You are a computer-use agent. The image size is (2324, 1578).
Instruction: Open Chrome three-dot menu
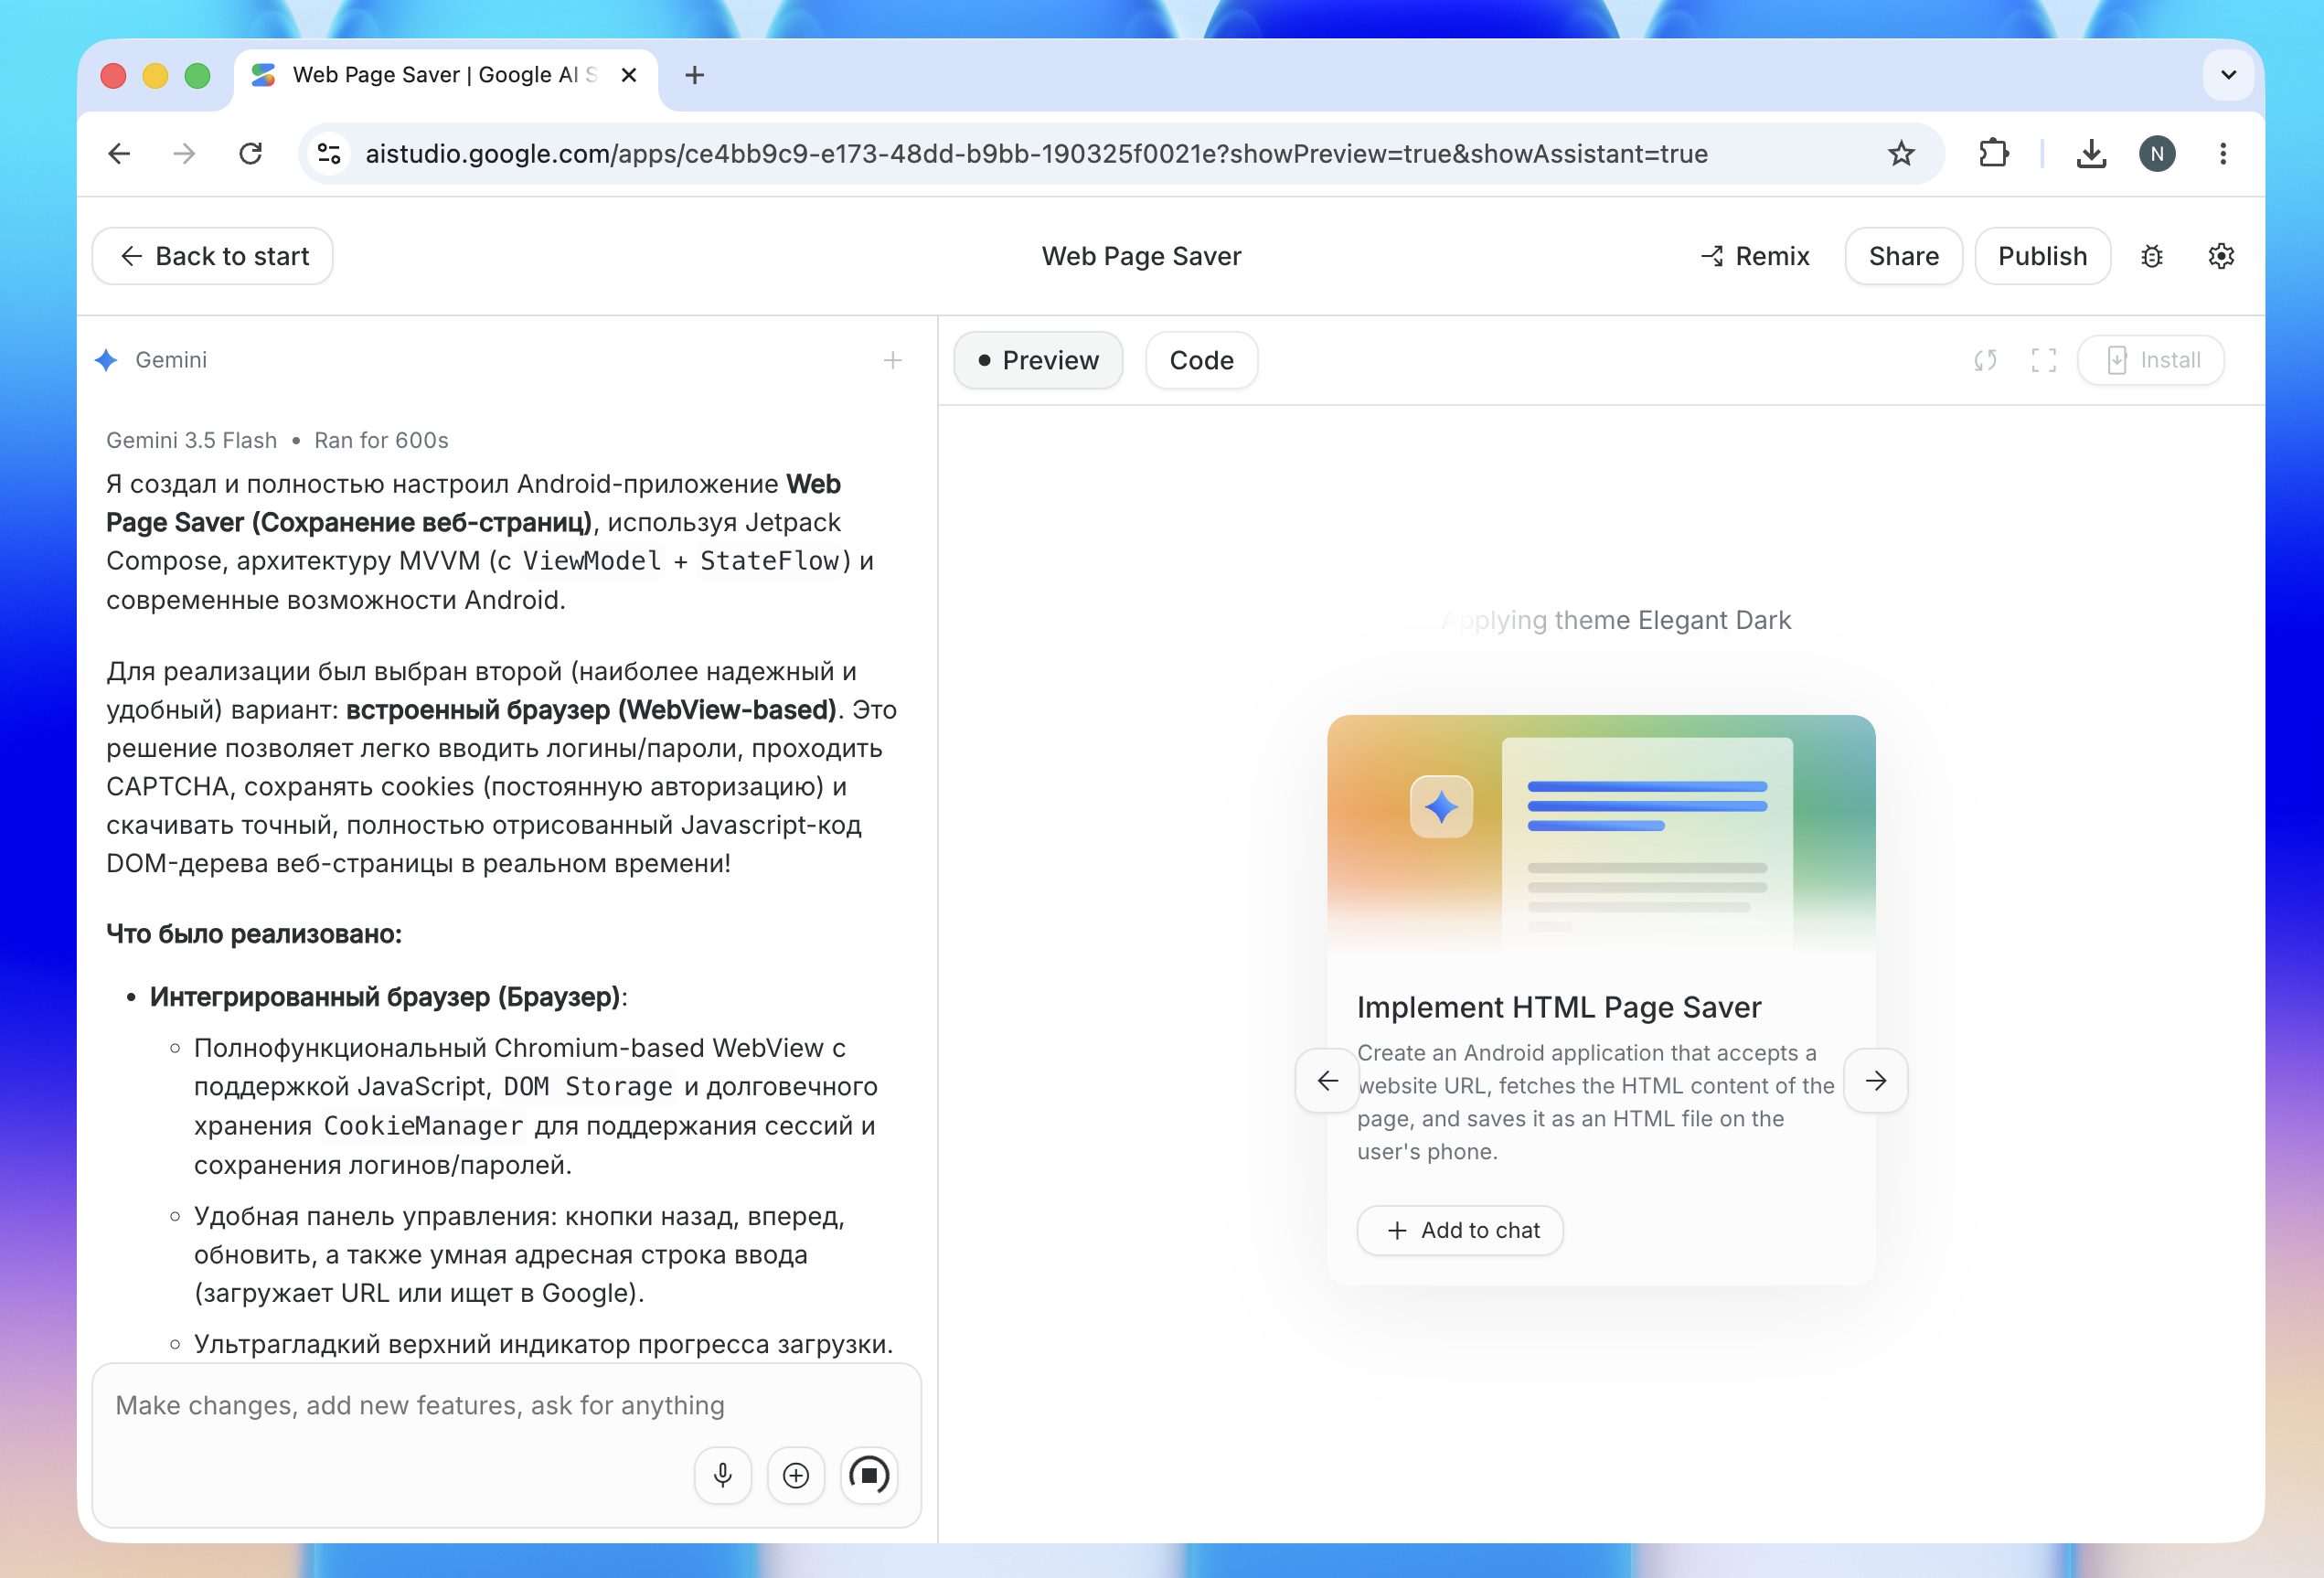2223,154
